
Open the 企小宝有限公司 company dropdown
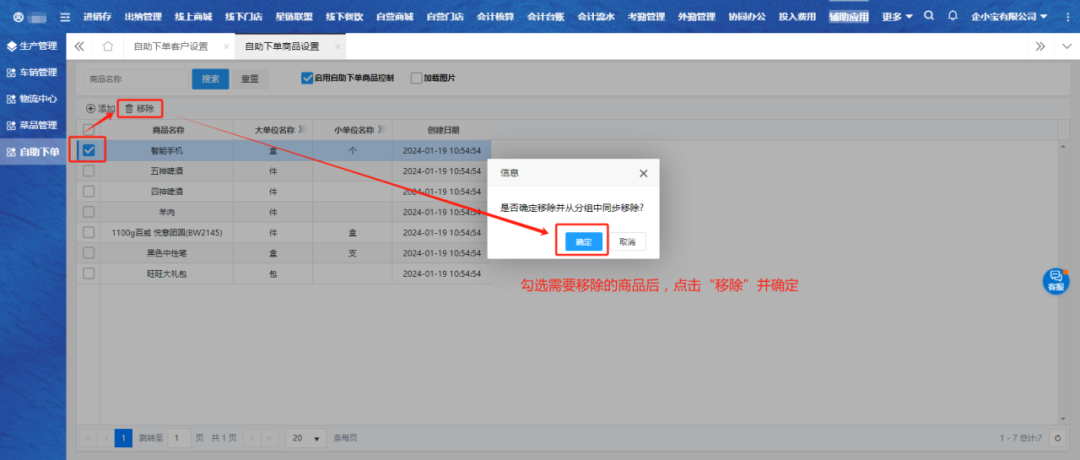tap(1008, 16)
